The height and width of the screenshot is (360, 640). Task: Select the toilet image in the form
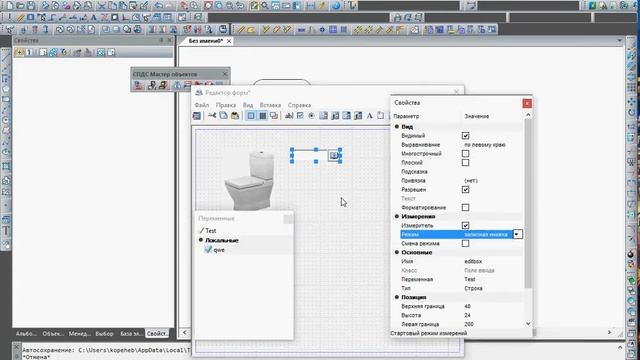point(249,180)
